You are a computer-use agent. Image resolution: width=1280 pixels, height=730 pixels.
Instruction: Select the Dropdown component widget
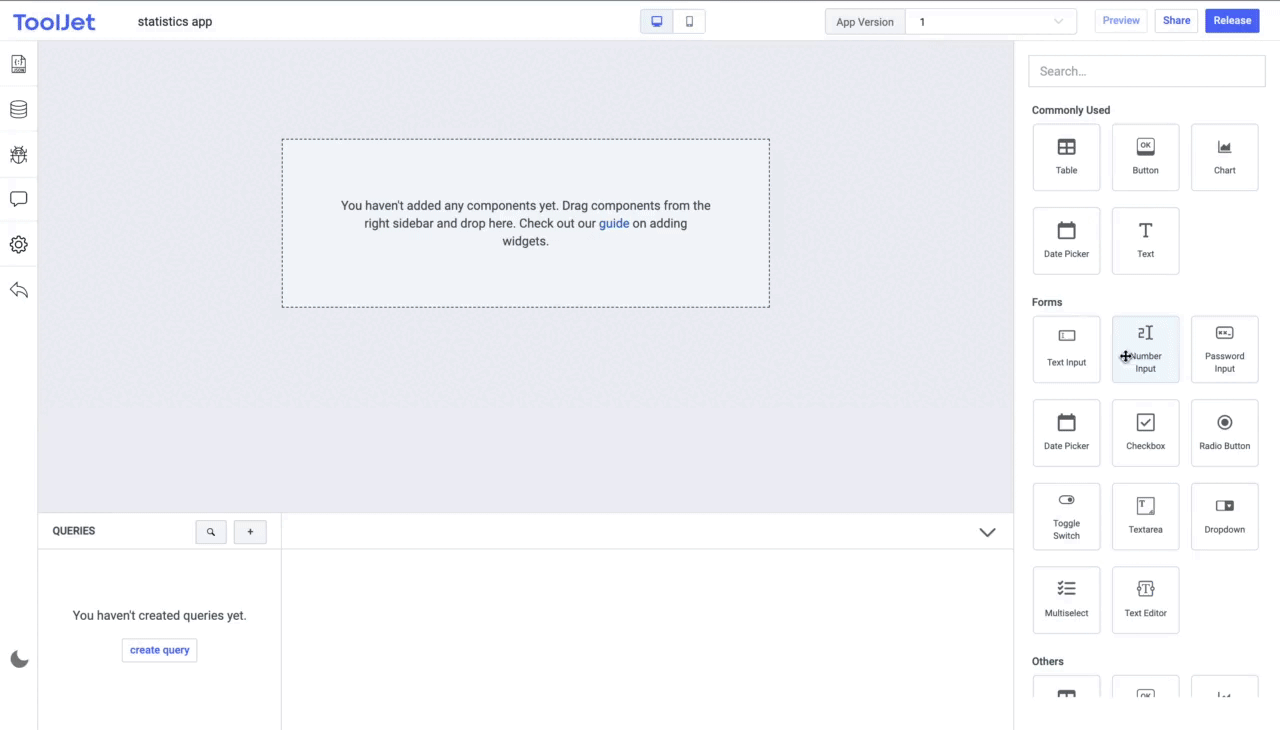1224,516
